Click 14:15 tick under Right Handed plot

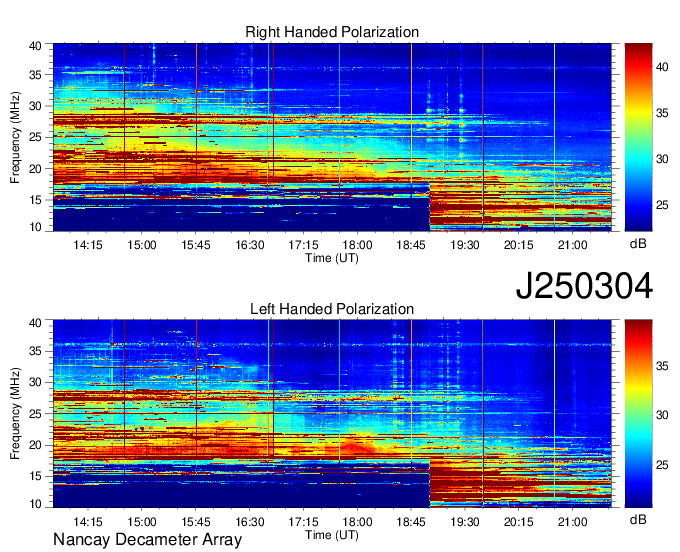point(88,245)
